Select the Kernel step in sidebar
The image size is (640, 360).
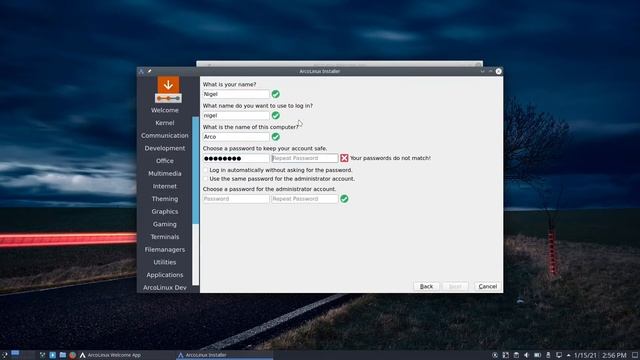pos(164,123)
